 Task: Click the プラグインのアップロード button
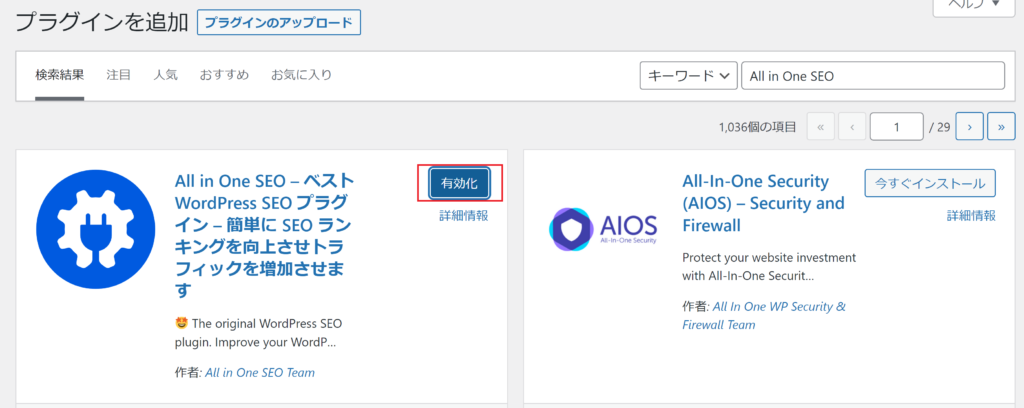(x=279, y=23)
